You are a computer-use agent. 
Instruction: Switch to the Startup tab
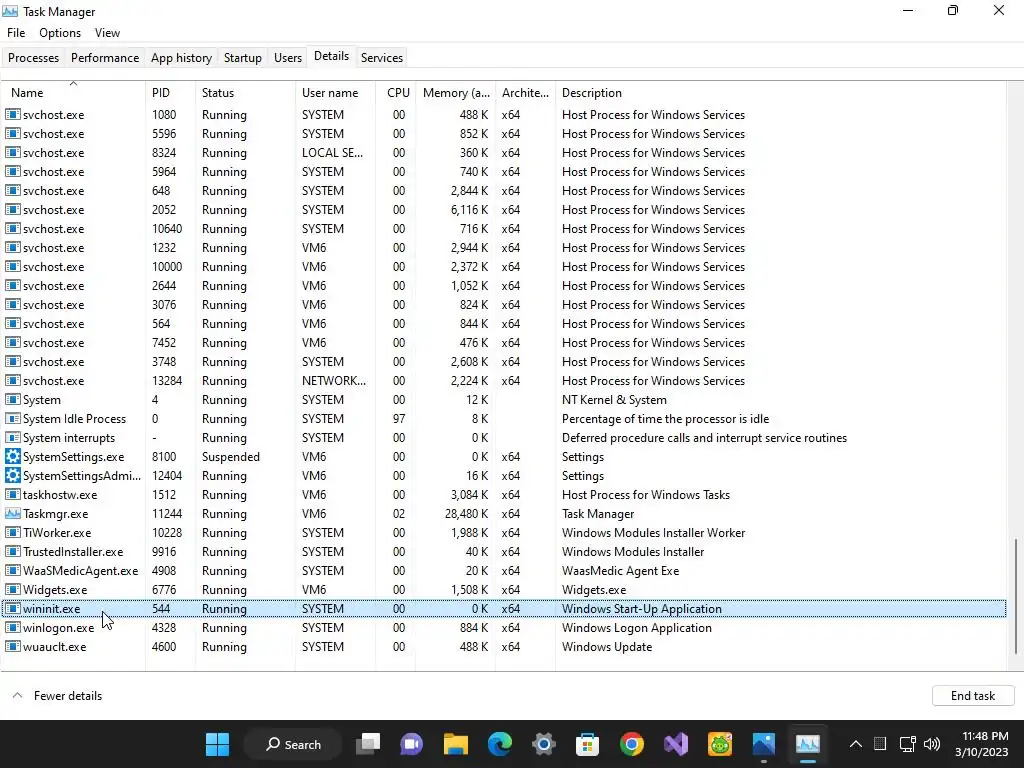point(243,57)
